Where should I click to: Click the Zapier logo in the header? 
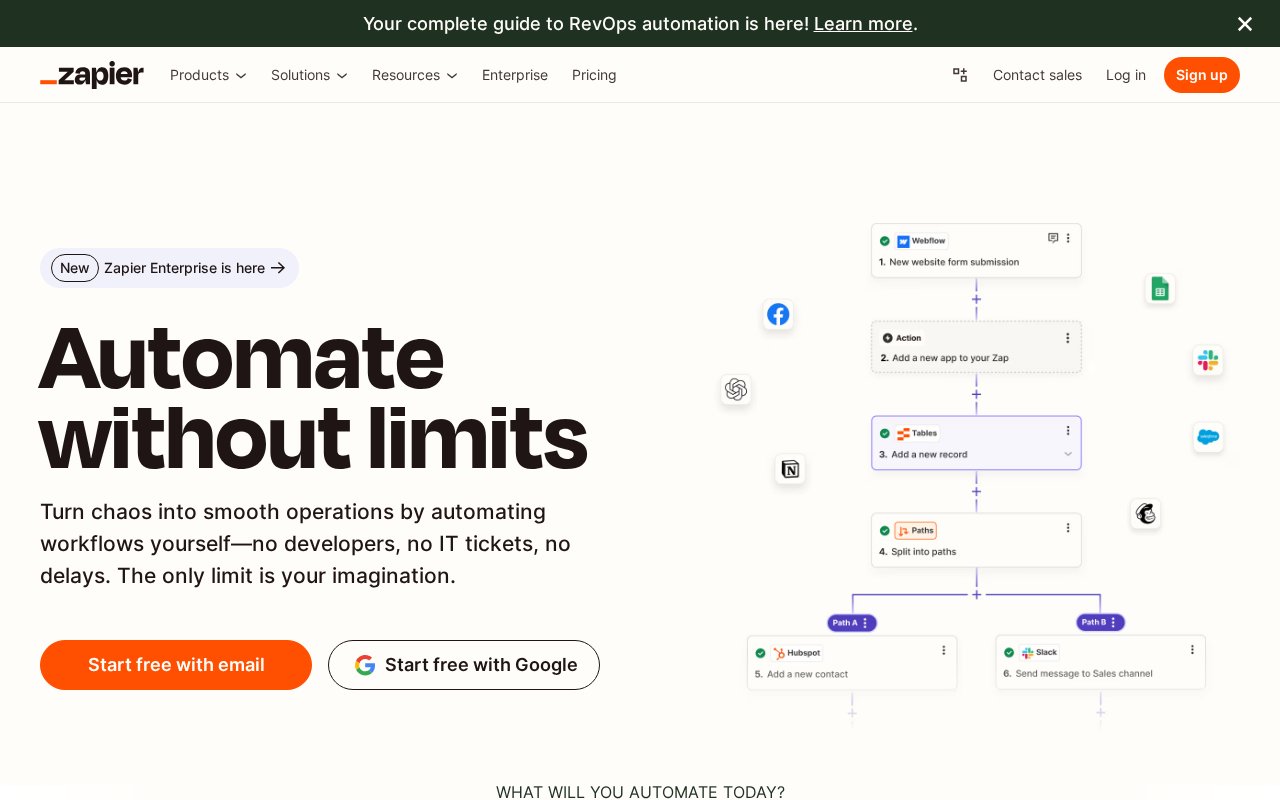(x=92, y=75)
